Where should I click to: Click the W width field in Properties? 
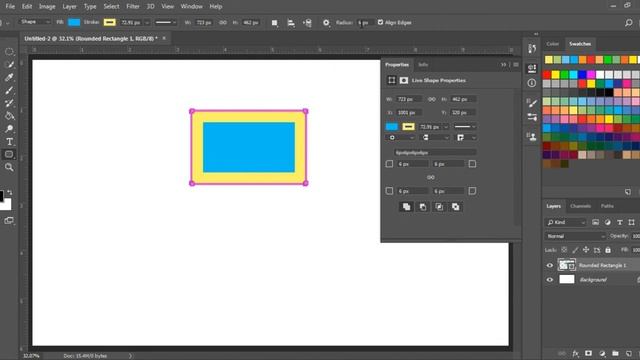click(x=409, y=99)
